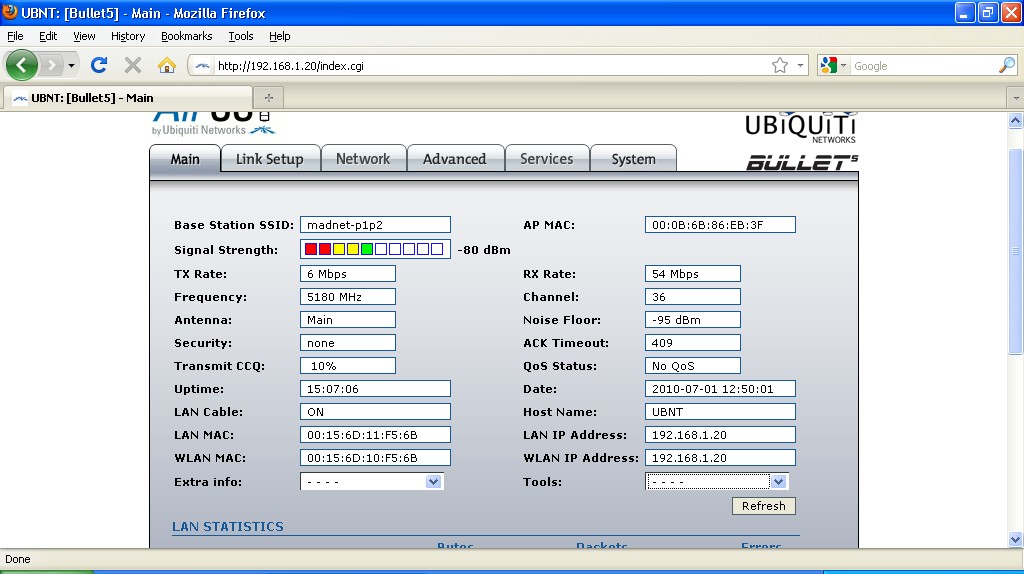Open the History menu
1024x574 pixels.
pos(127,36)
